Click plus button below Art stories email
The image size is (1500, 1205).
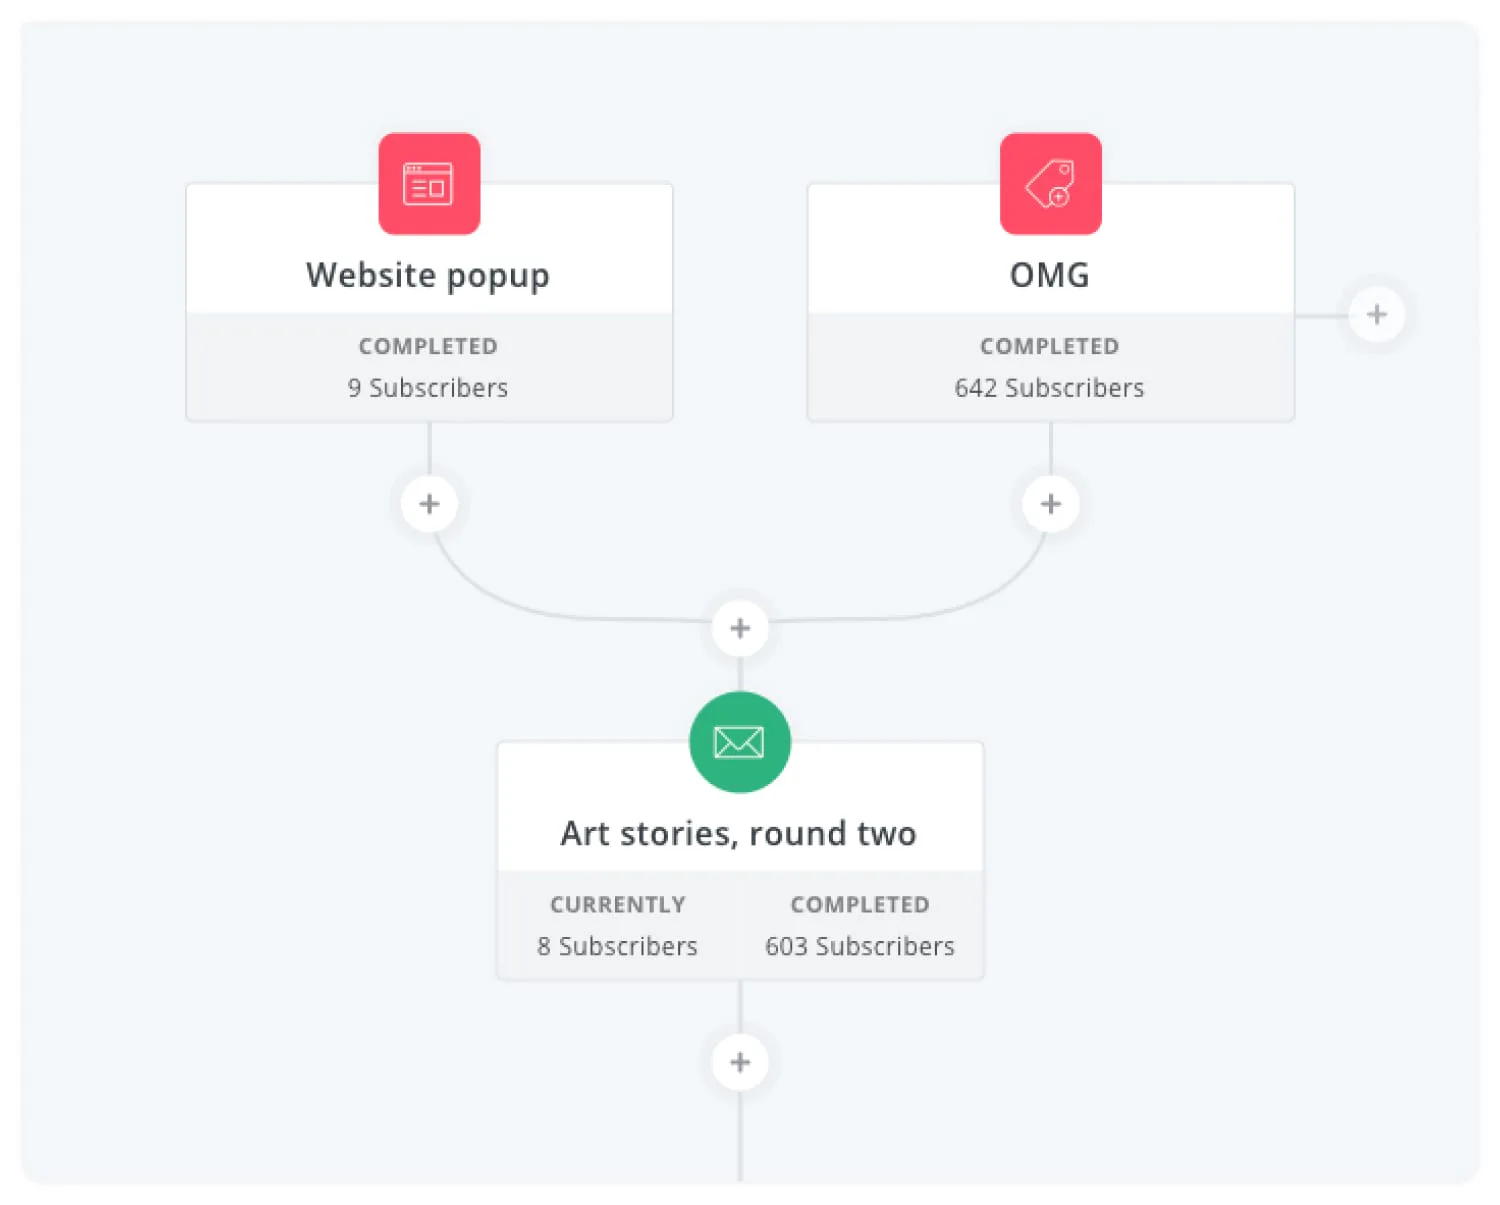point(740,1062)
